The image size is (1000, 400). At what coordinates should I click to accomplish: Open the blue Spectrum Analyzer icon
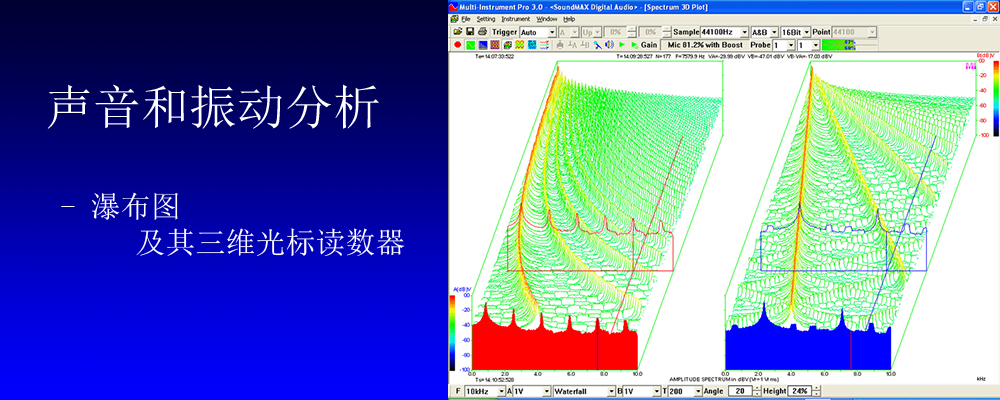pyautogui.click(x=483, y=45)
